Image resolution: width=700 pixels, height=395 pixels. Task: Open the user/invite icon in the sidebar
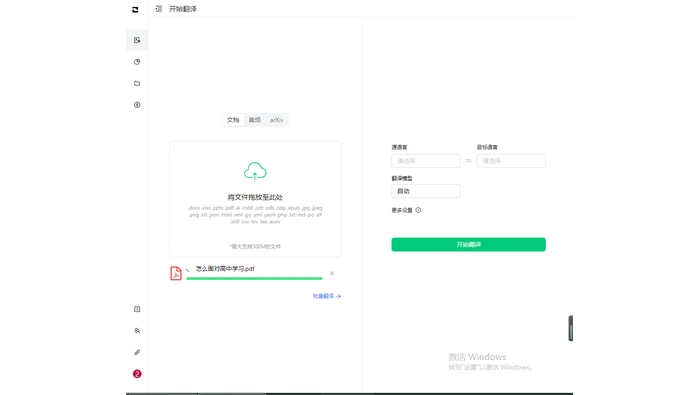pos(137,331)
